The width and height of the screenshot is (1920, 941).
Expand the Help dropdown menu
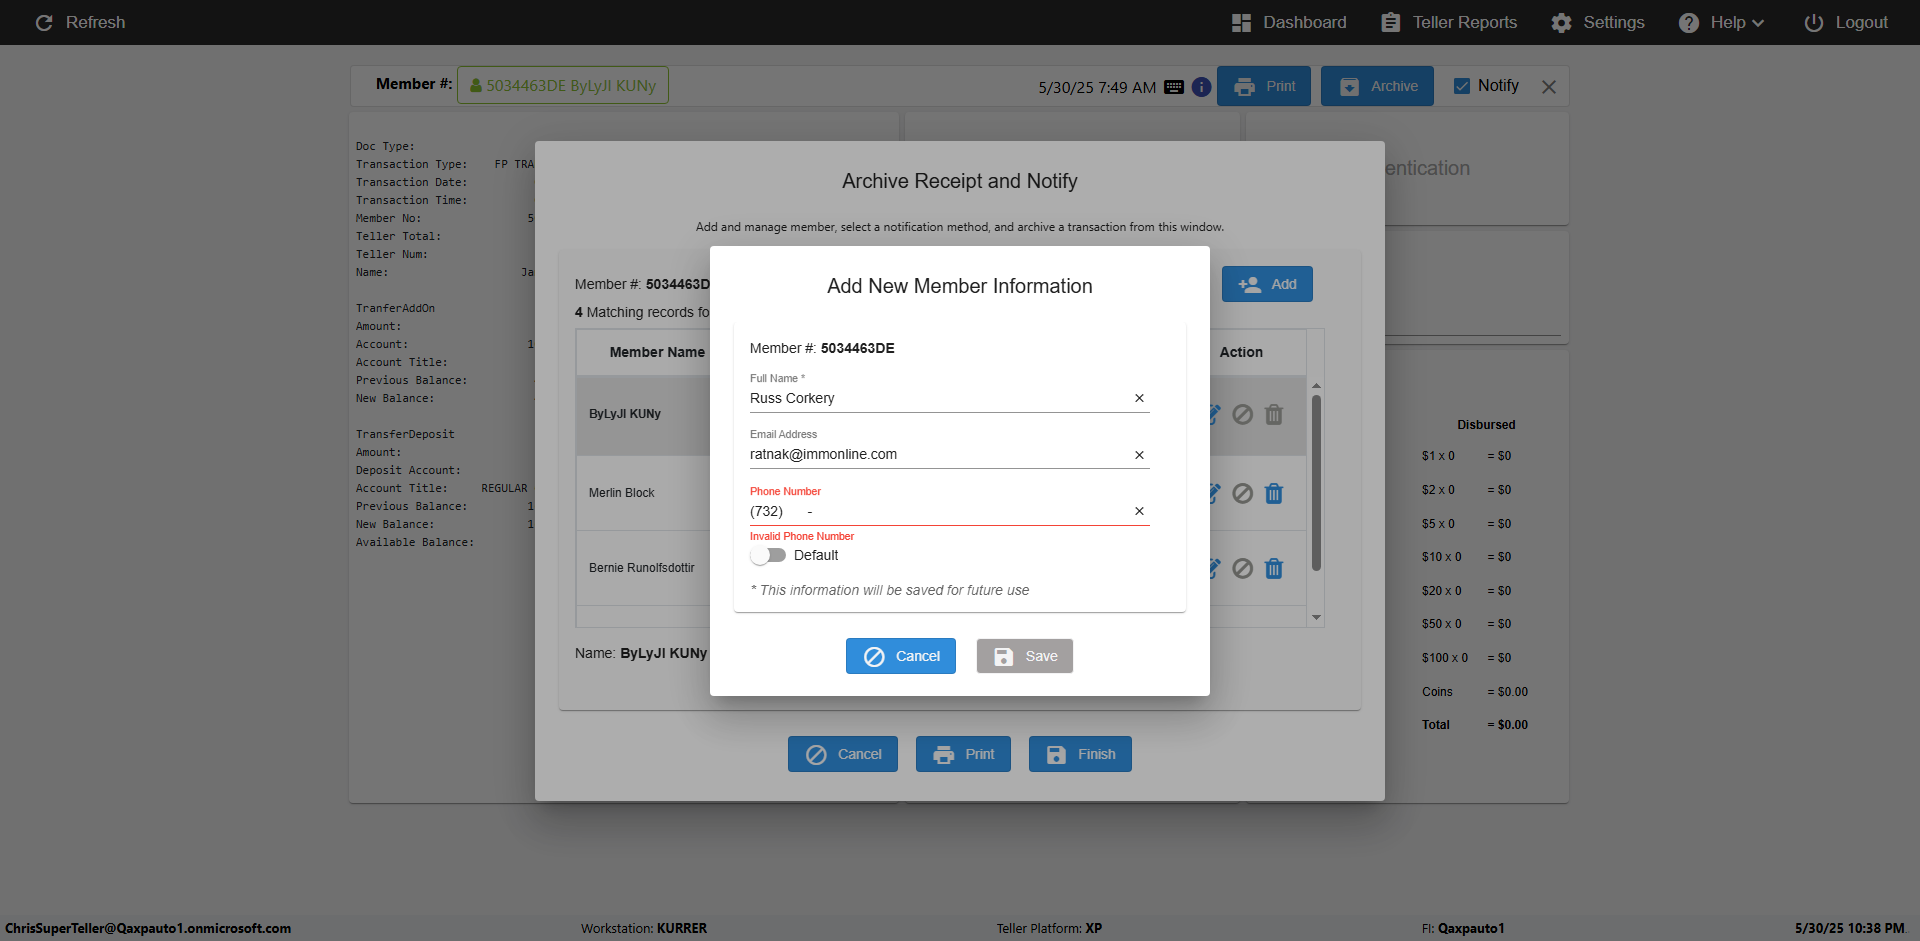pos(1721,22)
